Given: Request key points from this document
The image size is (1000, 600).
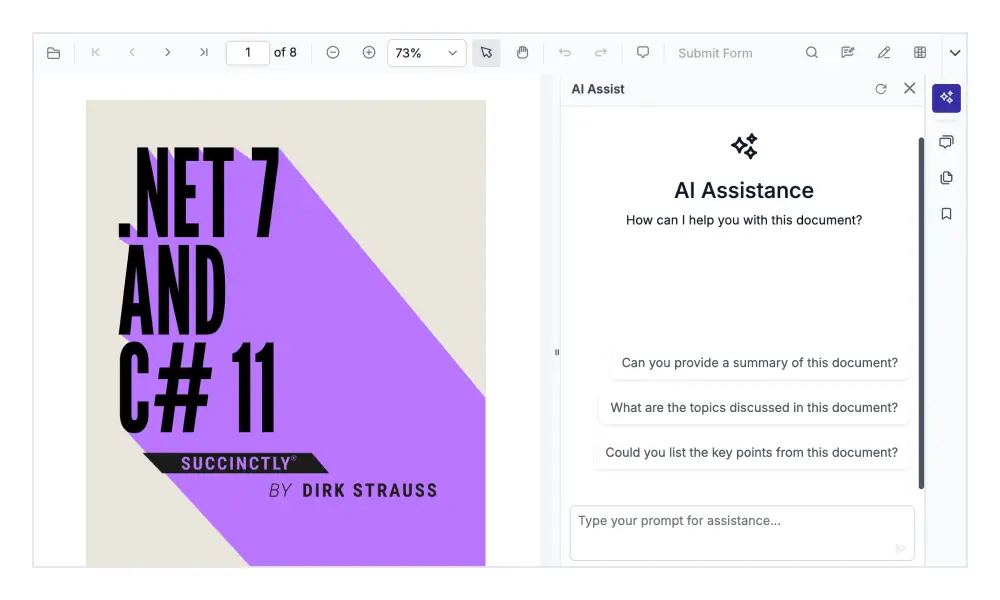Looking at the screenshot, I should coord(752,452).
